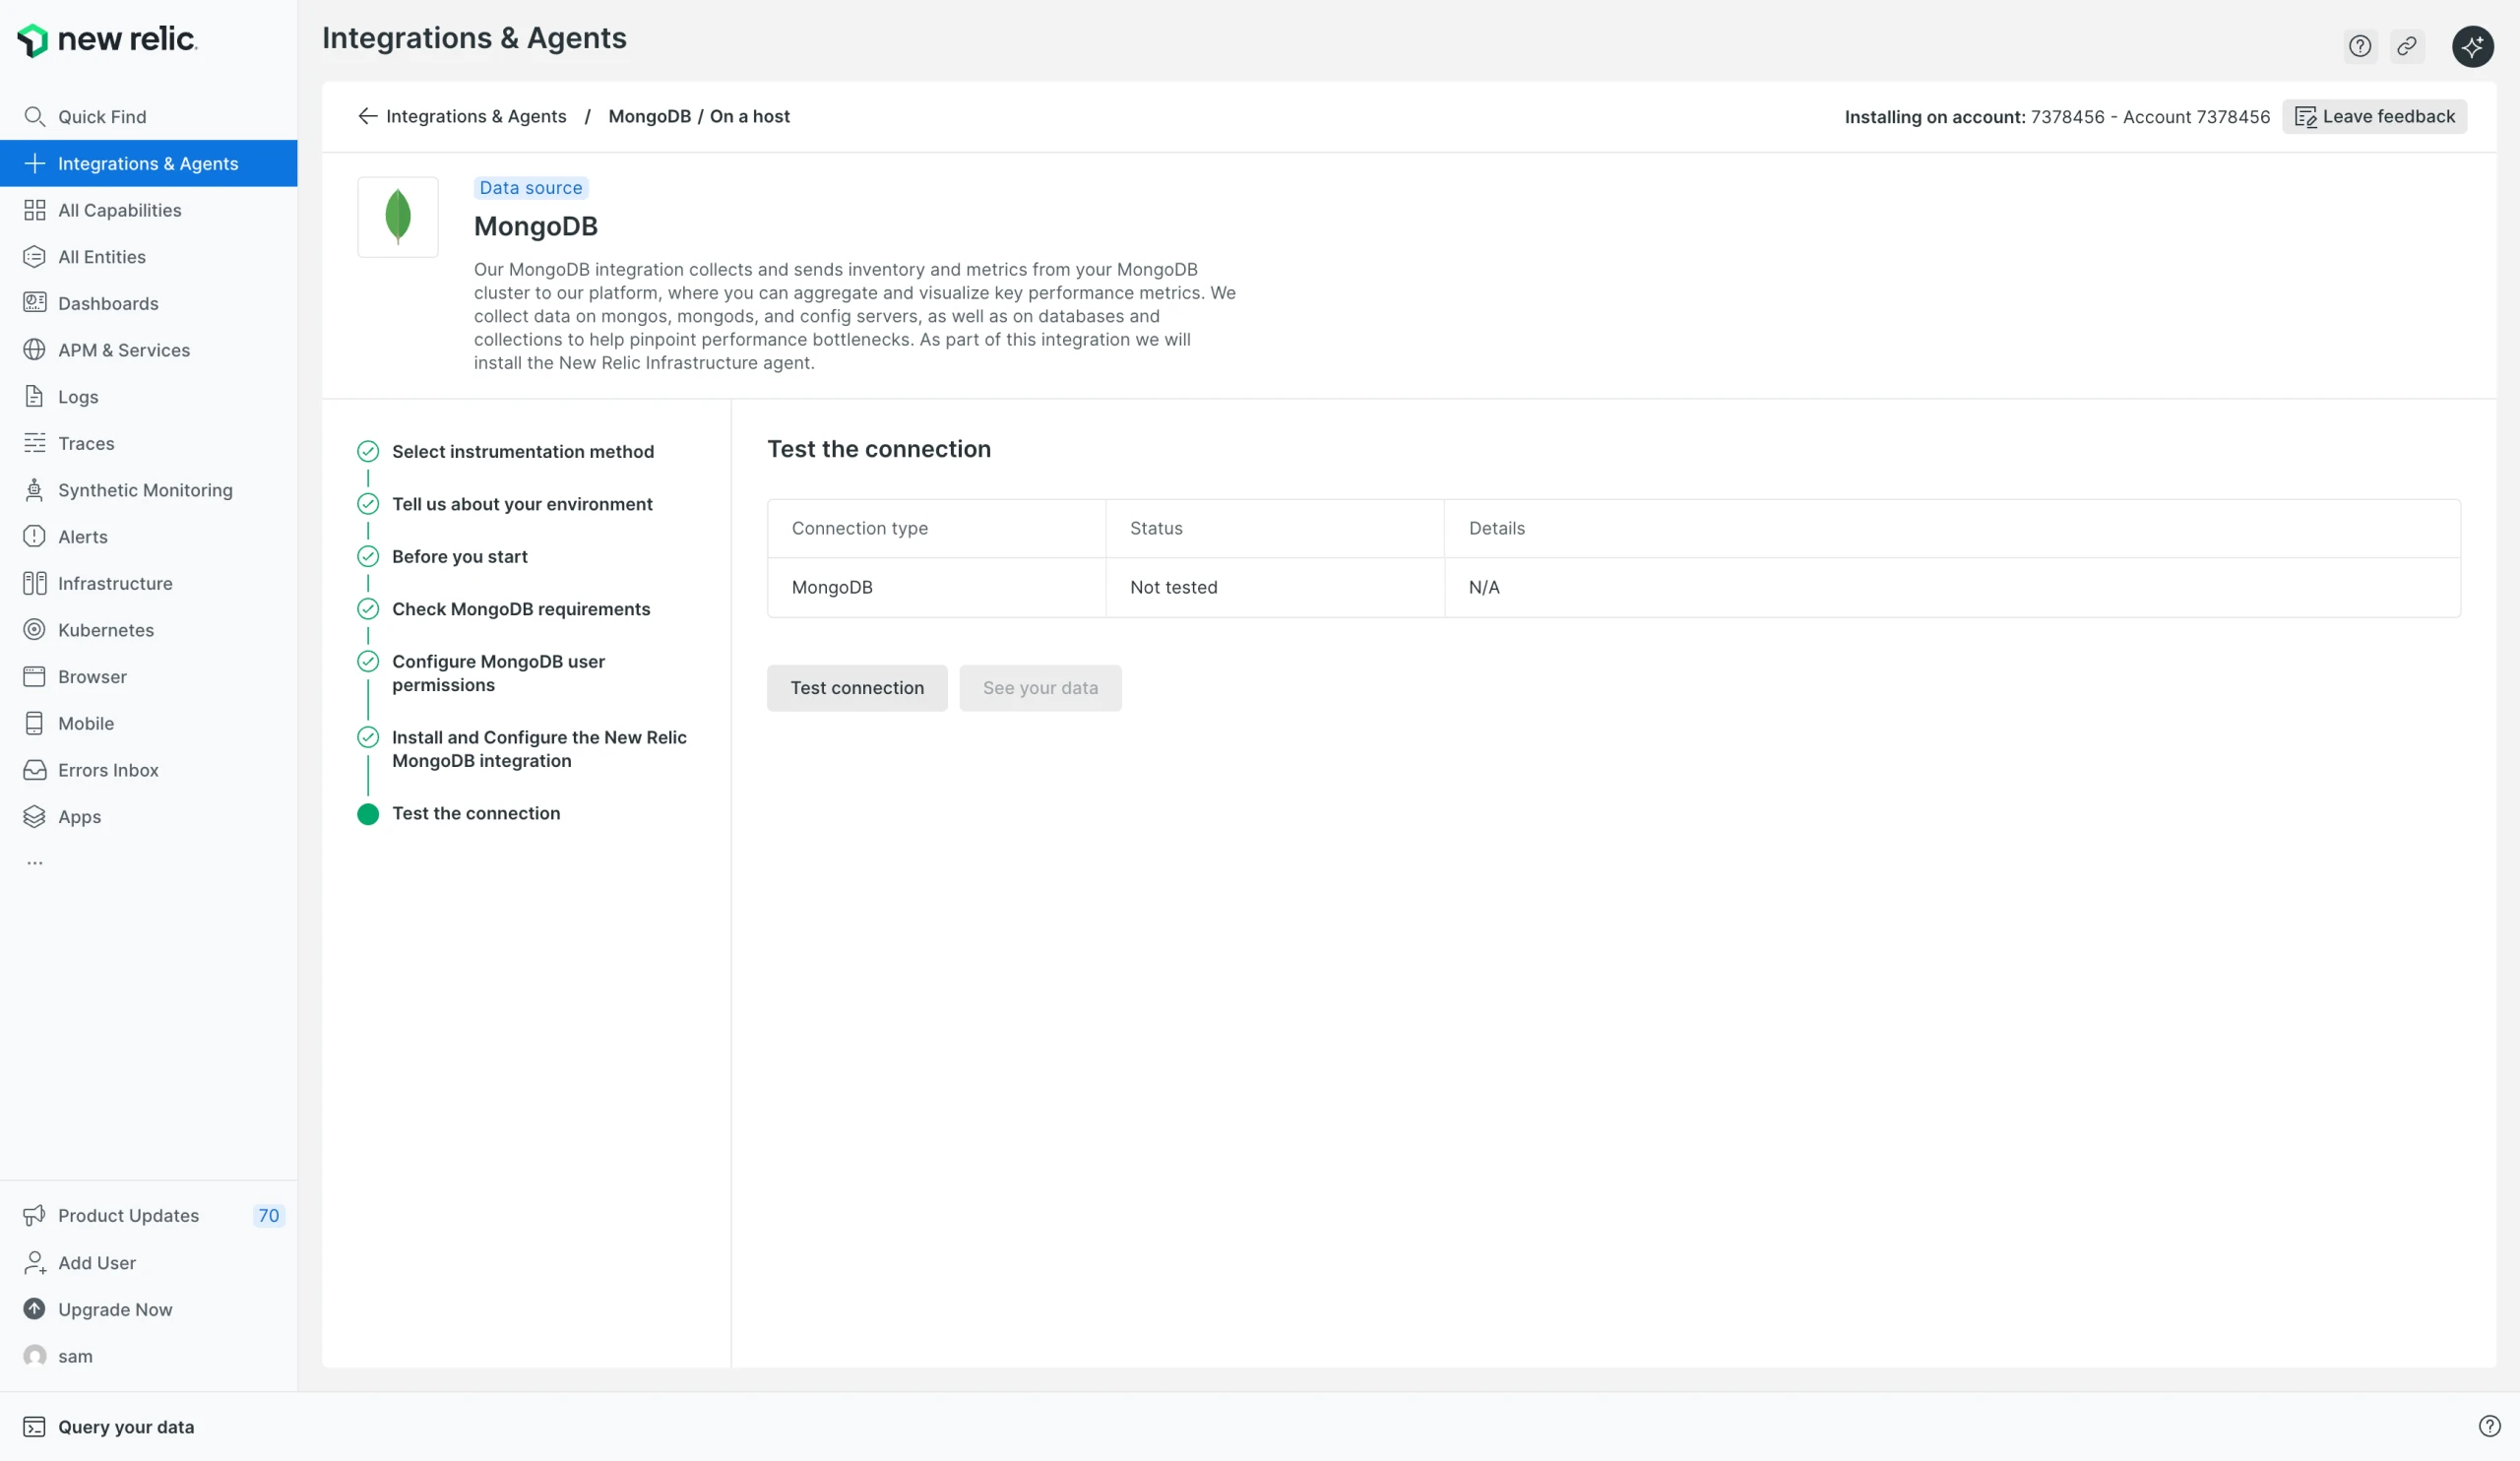This screenshot has width=2520, height=1461.
Task: Click the MongoDB connection type cell
Action: 937,587
